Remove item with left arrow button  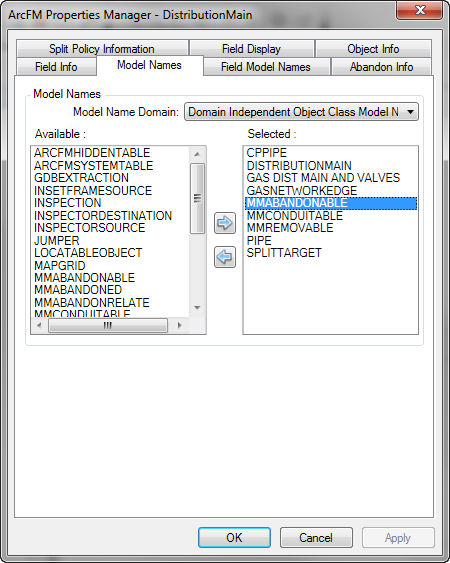coord(225,257)
